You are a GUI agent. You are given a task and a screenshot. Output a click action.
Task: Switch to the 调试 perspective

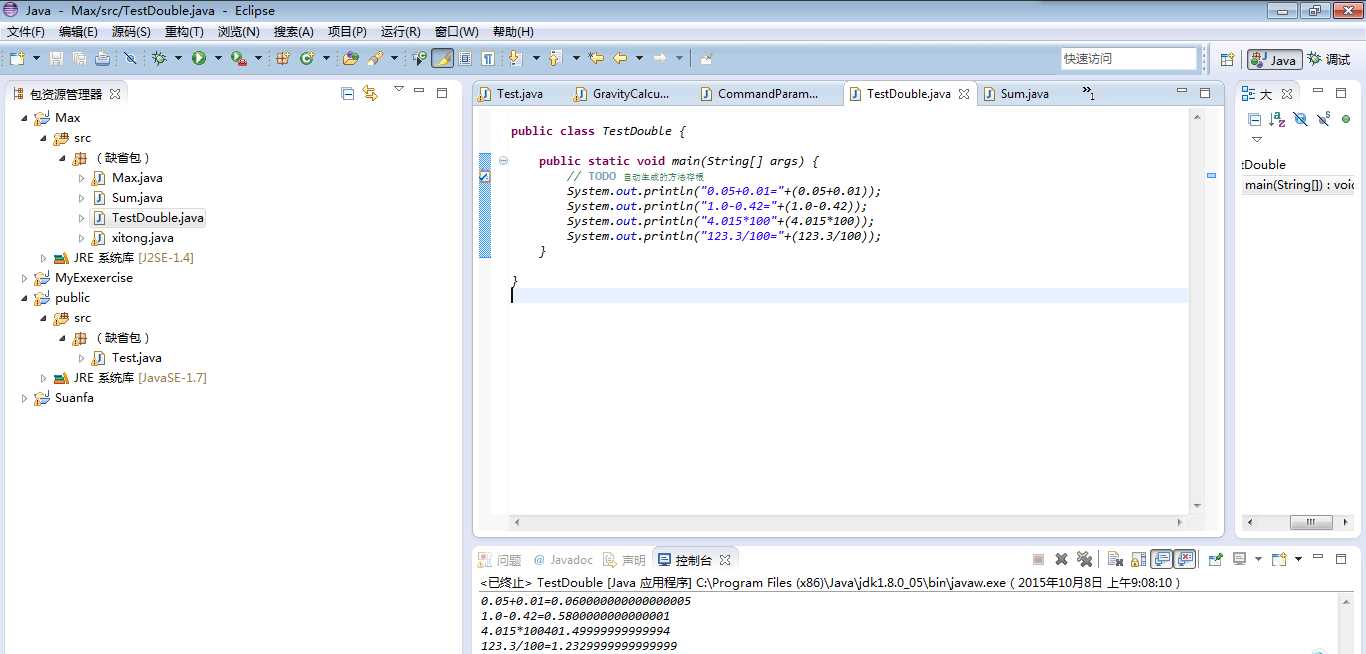coord(1329,59)
